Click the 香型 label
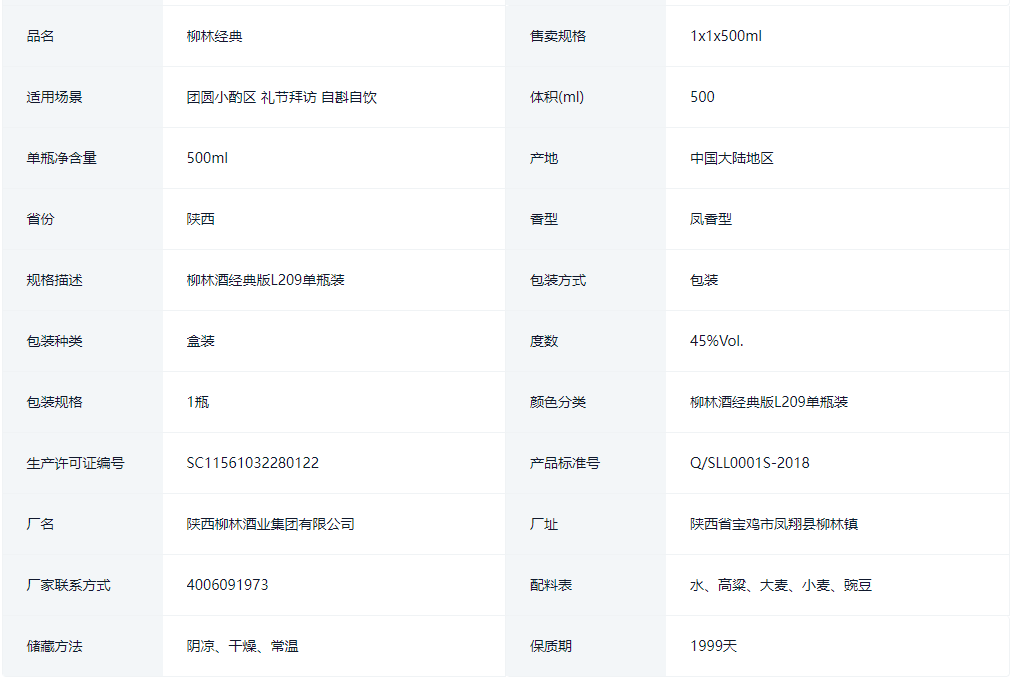The height and width of the screenshot is (685, 1011). (x=544, y=219)
